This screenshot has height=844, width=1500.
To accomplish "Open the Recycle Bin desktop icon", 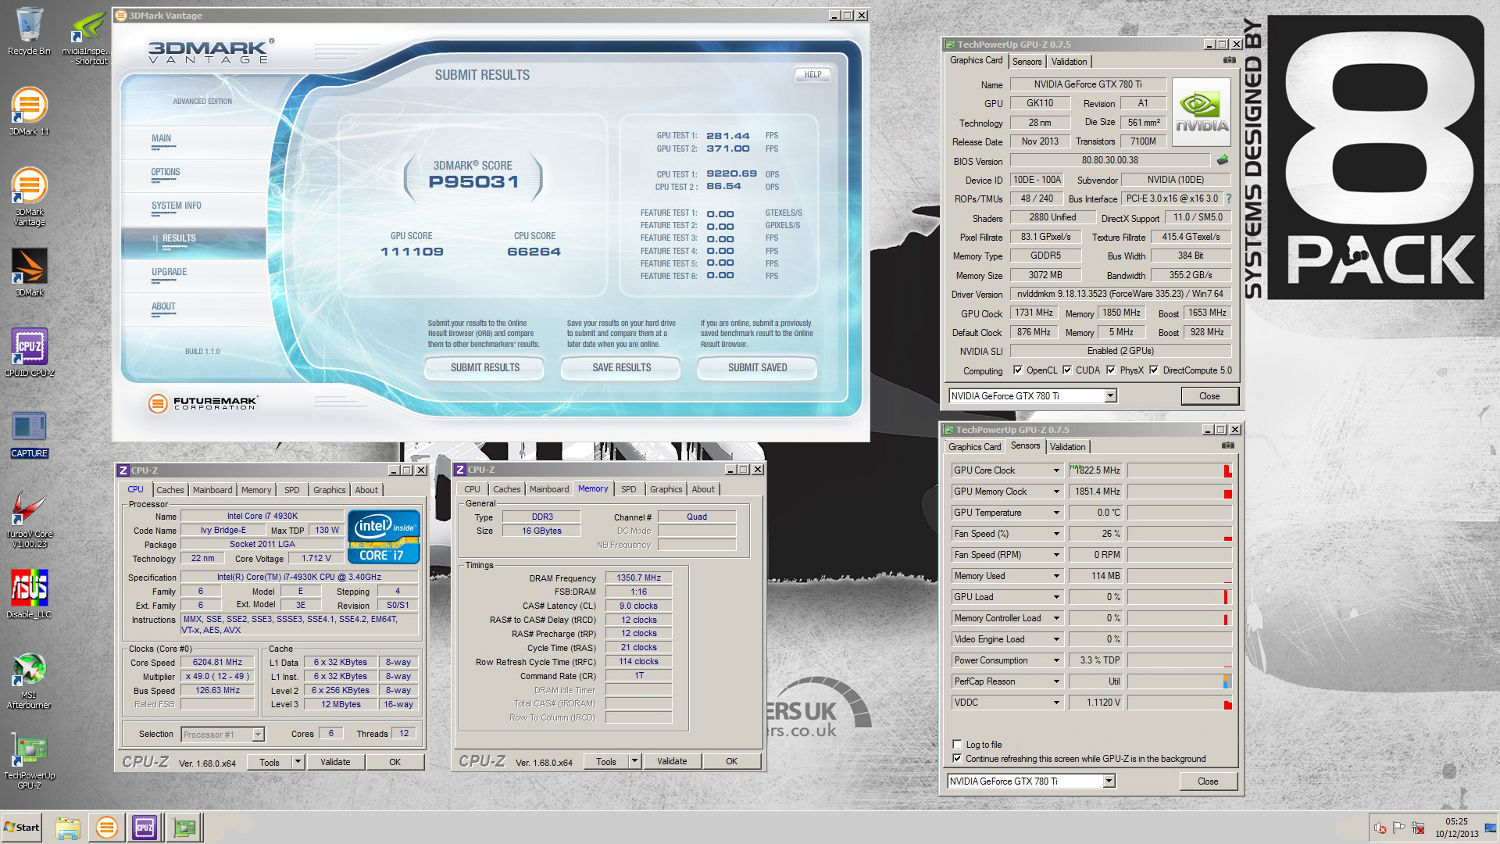I will click(x=29, y=32).
